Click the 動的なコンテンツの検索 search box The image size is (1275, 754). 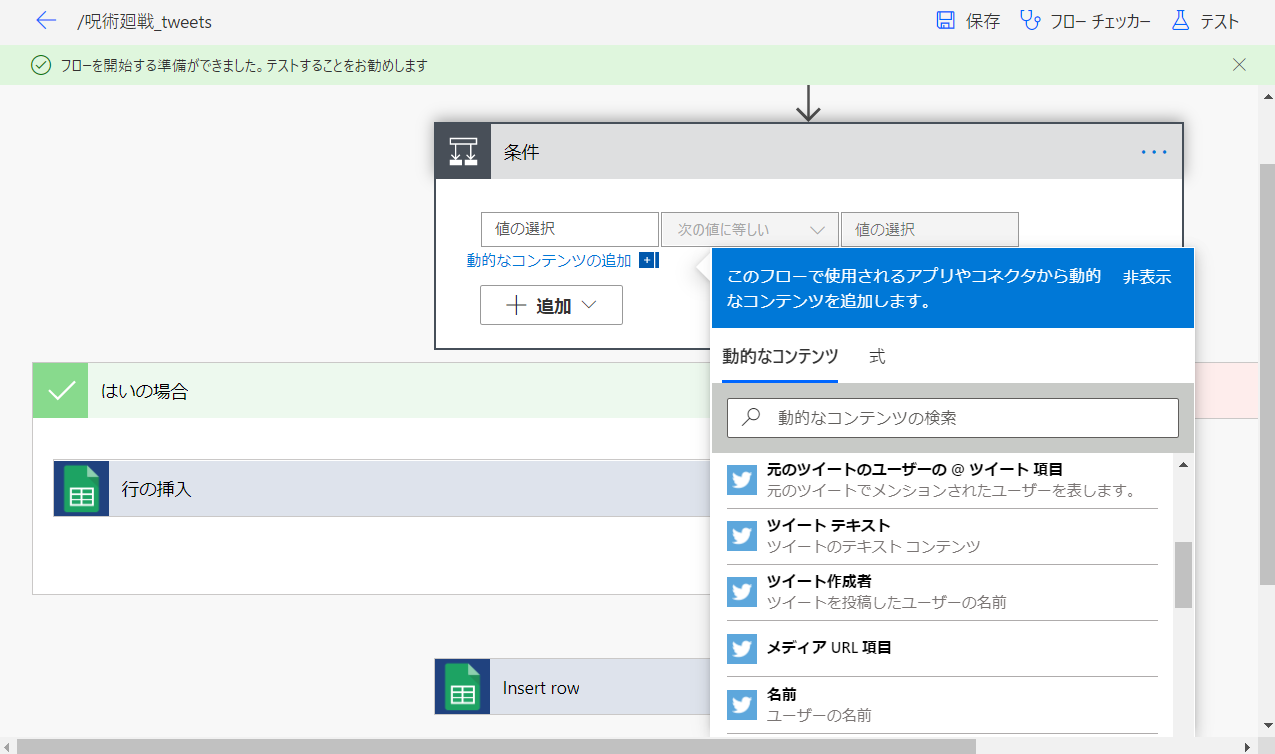[953, 418]
